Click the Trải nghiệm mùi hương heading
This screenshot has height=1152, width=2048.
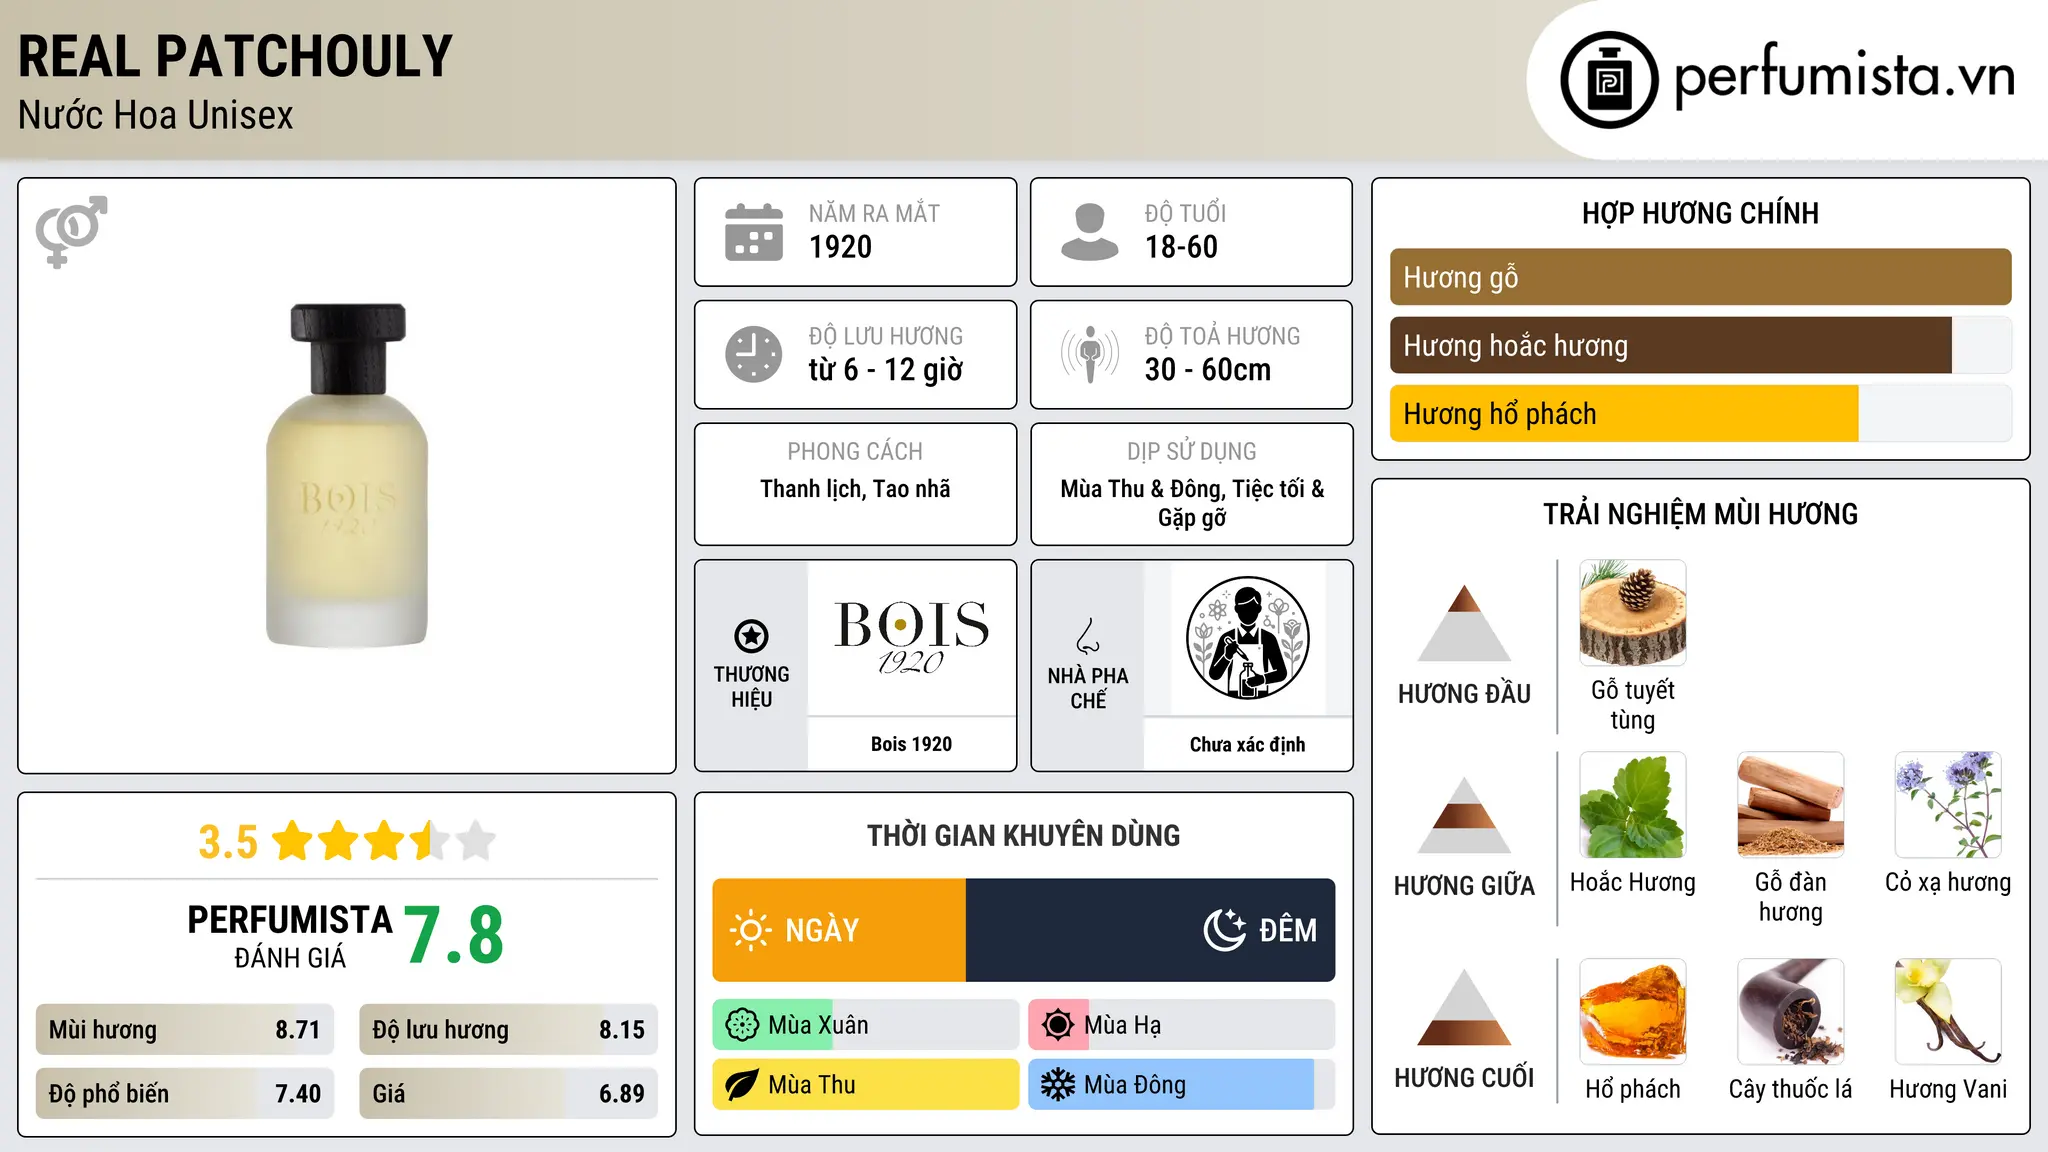coord(1700,514)
